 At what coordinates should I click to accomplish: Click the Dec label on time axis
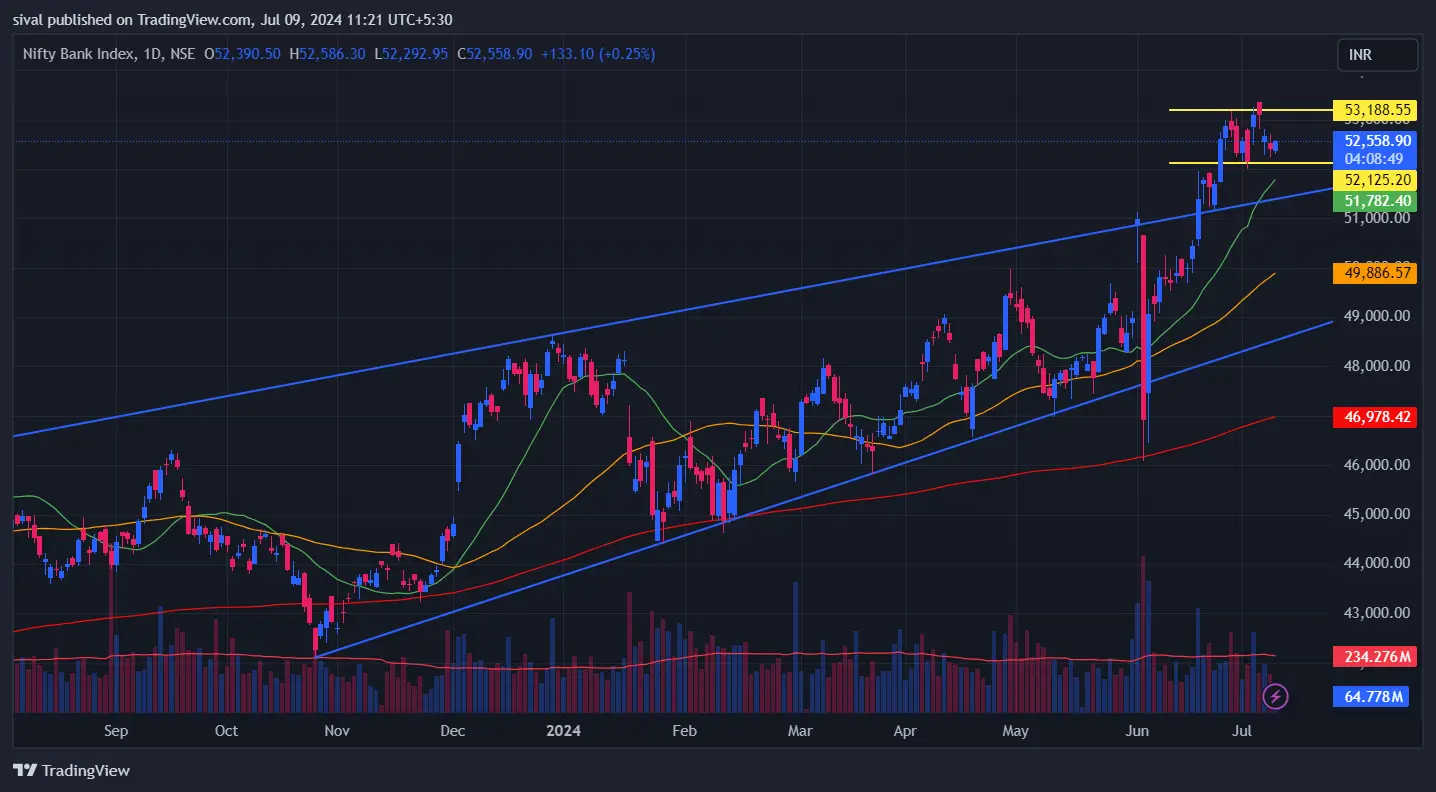click(453, 731)
